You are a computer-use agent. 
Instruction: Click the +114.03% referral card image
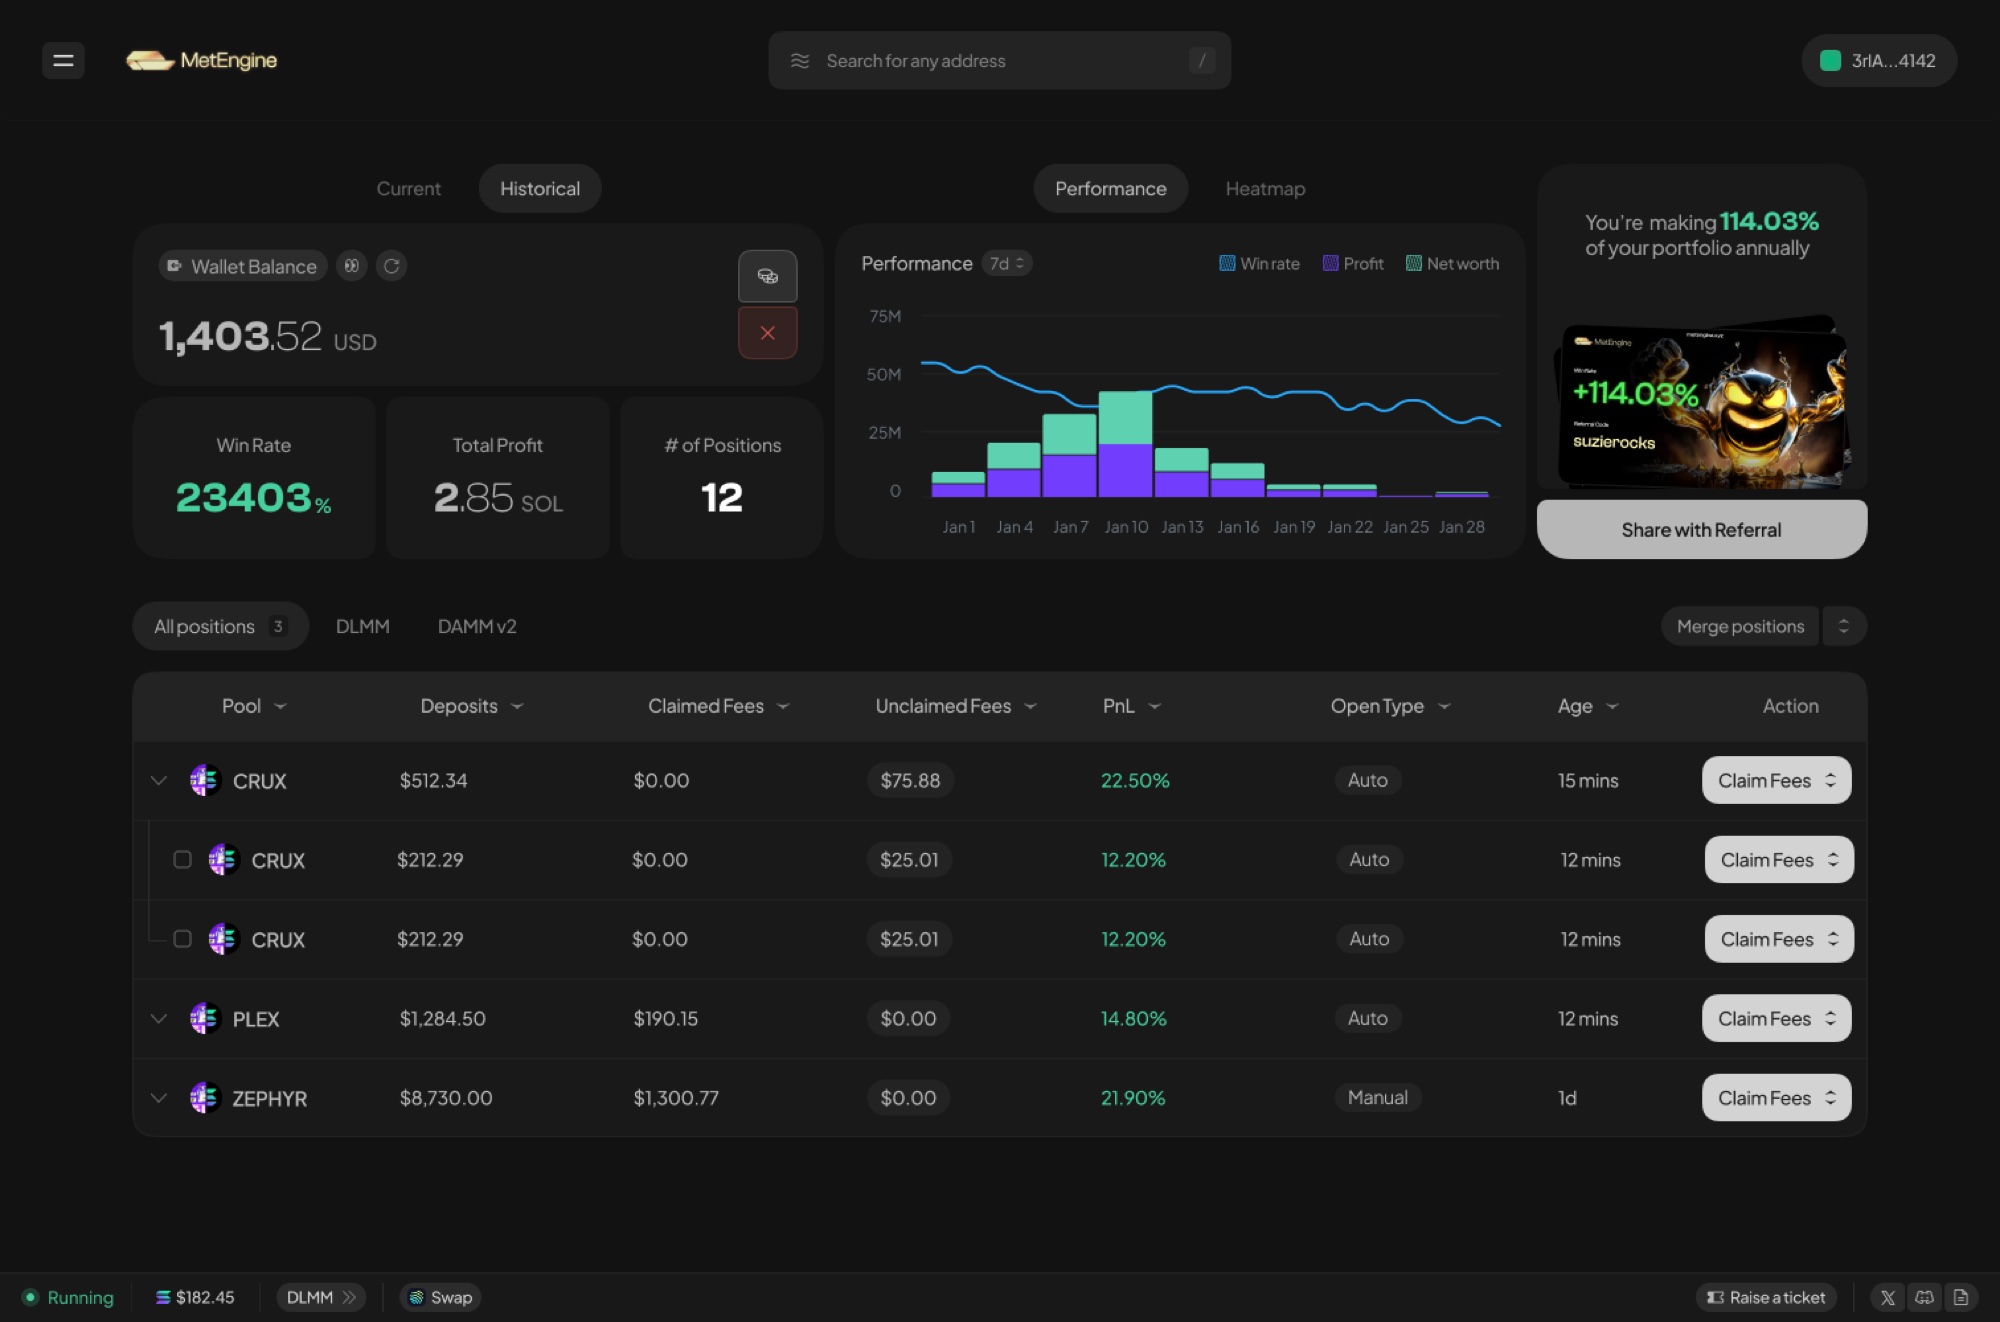[1702, 403]
